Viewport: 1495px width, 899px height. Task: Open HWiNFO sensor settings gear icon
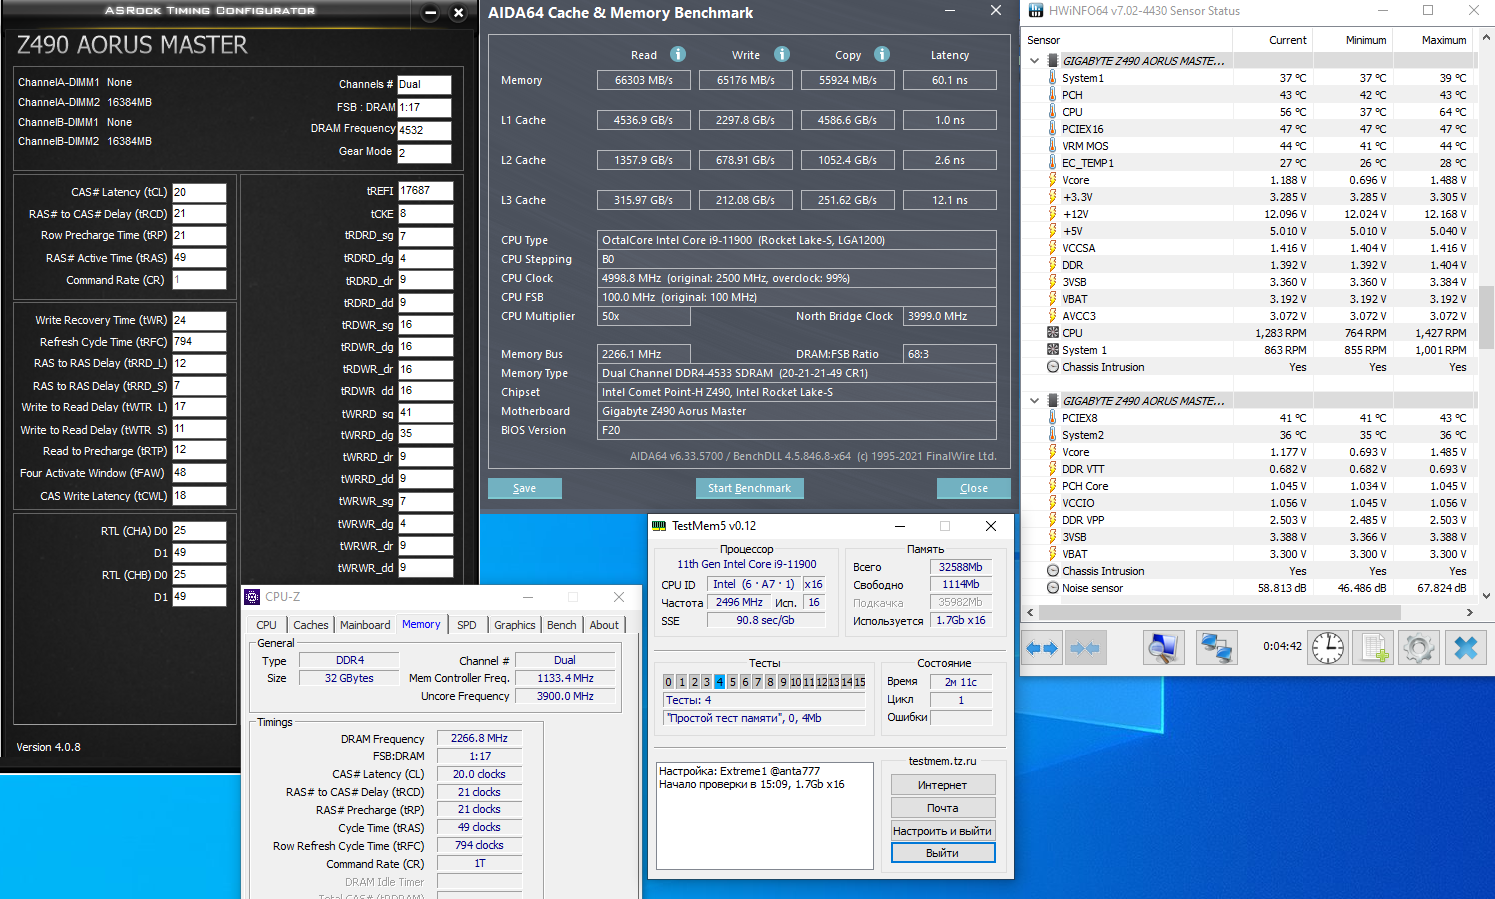pos(1419,648)
